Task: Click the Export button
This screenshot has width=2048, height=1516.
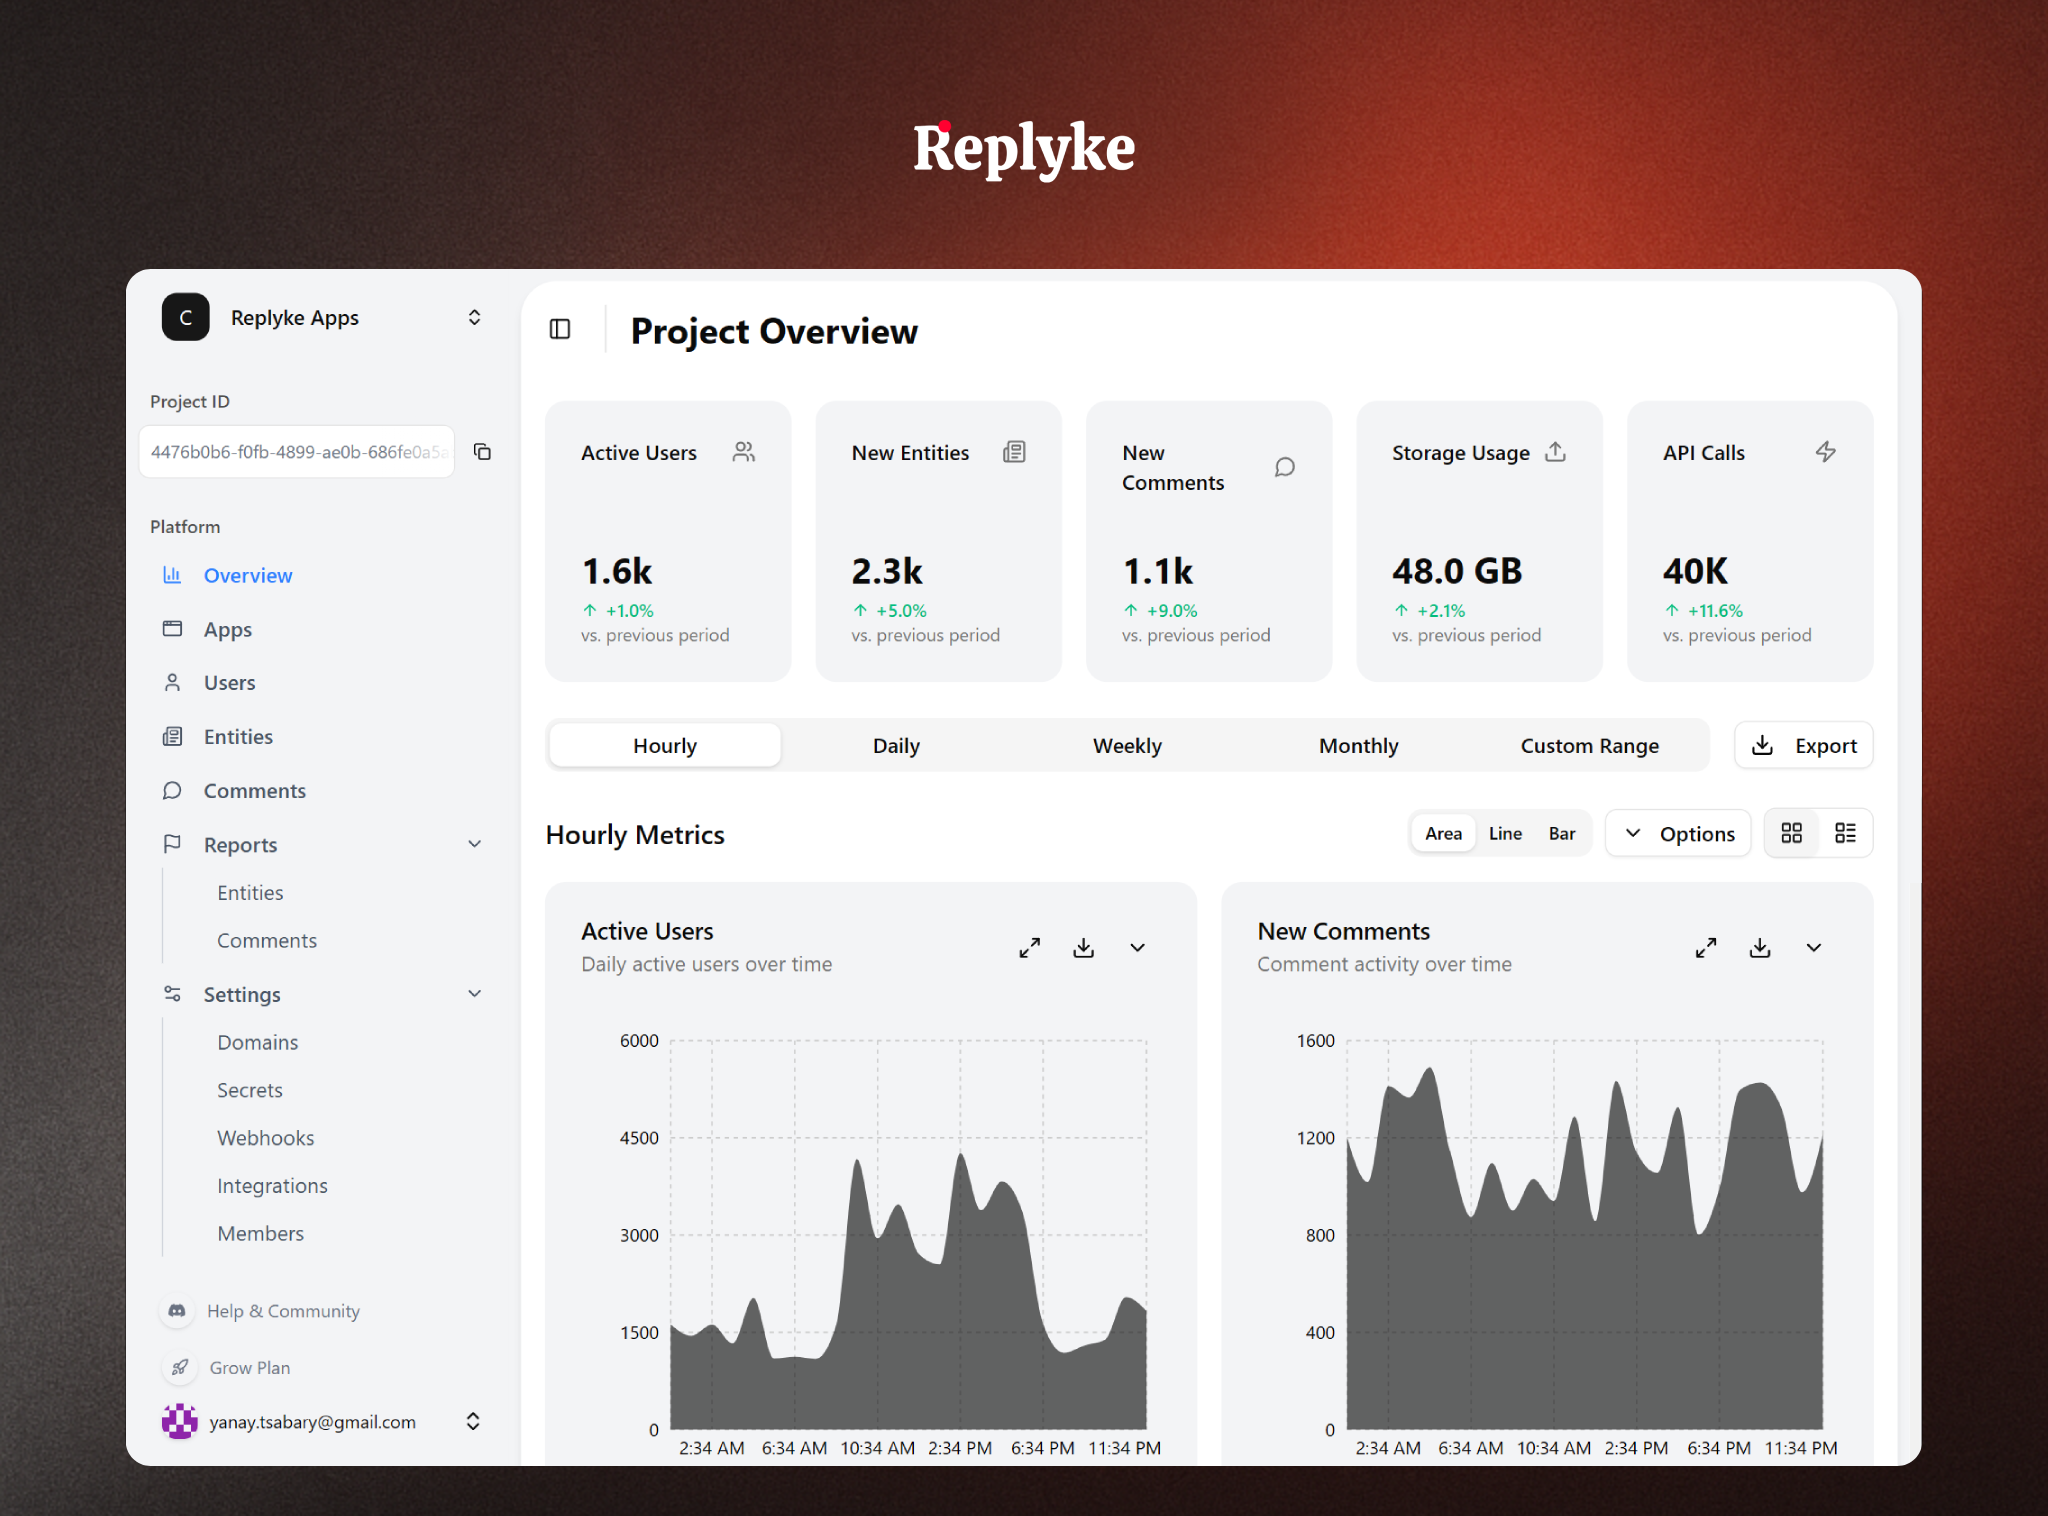Action: coord(1803,745)
